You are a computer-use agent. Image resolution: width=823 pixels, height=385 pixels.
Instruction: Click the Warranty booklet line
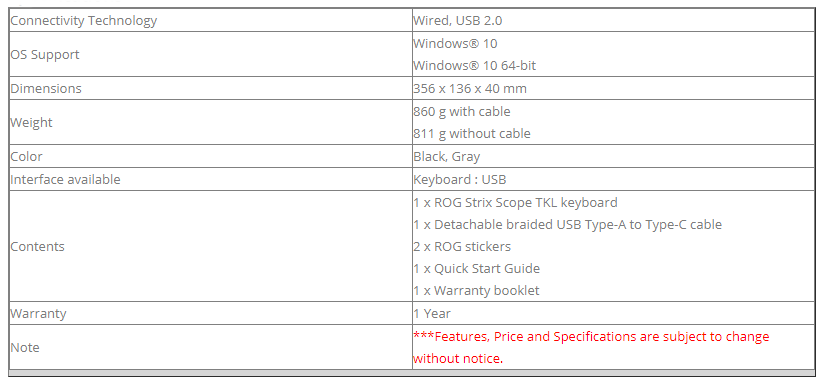(476, 291)
